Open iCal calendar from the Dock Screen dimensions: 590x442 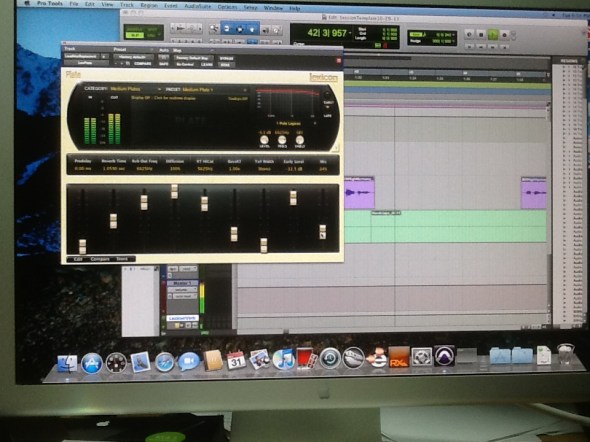tap(236, 360)
